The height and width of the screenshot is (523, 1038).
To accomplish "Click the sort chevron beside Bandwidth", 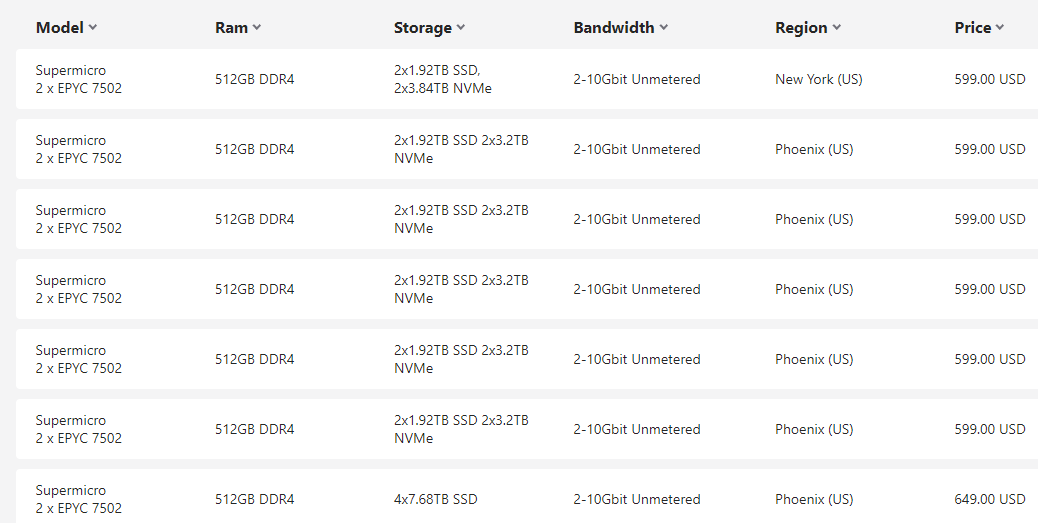I will [664, 28].
